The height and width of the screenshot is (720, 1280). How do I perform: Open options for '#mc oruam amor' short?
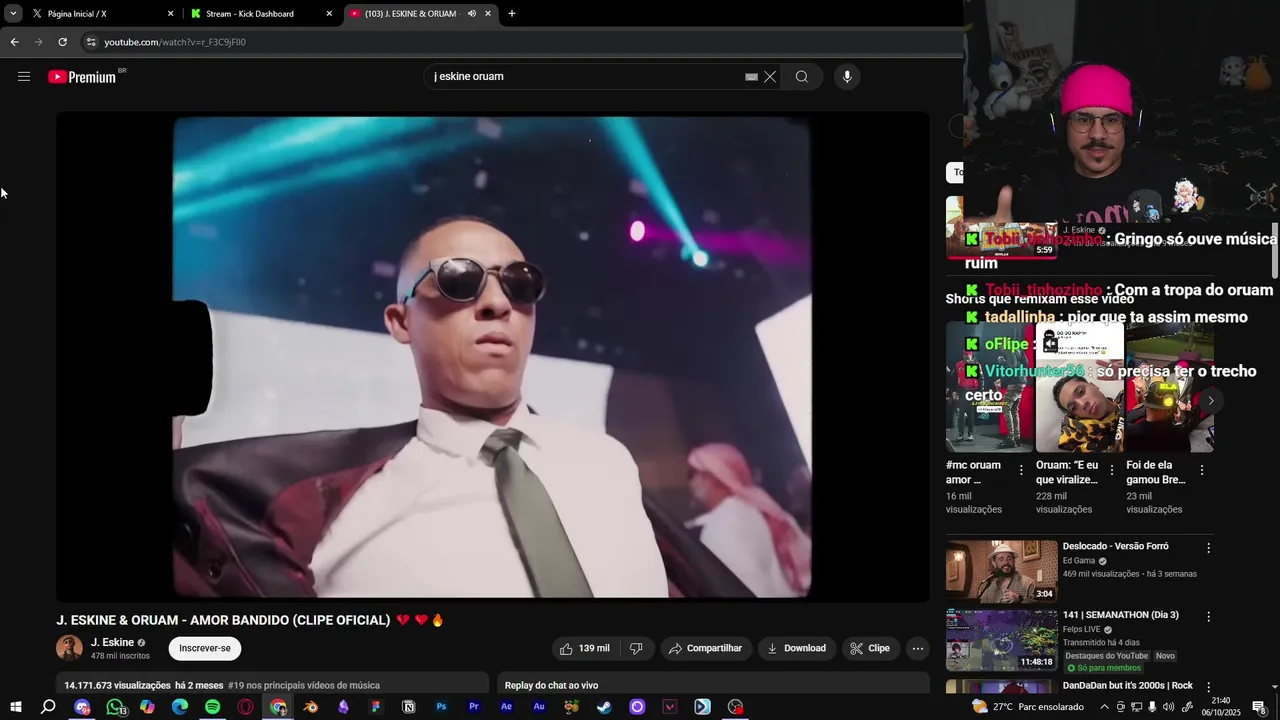point(1021,470)
